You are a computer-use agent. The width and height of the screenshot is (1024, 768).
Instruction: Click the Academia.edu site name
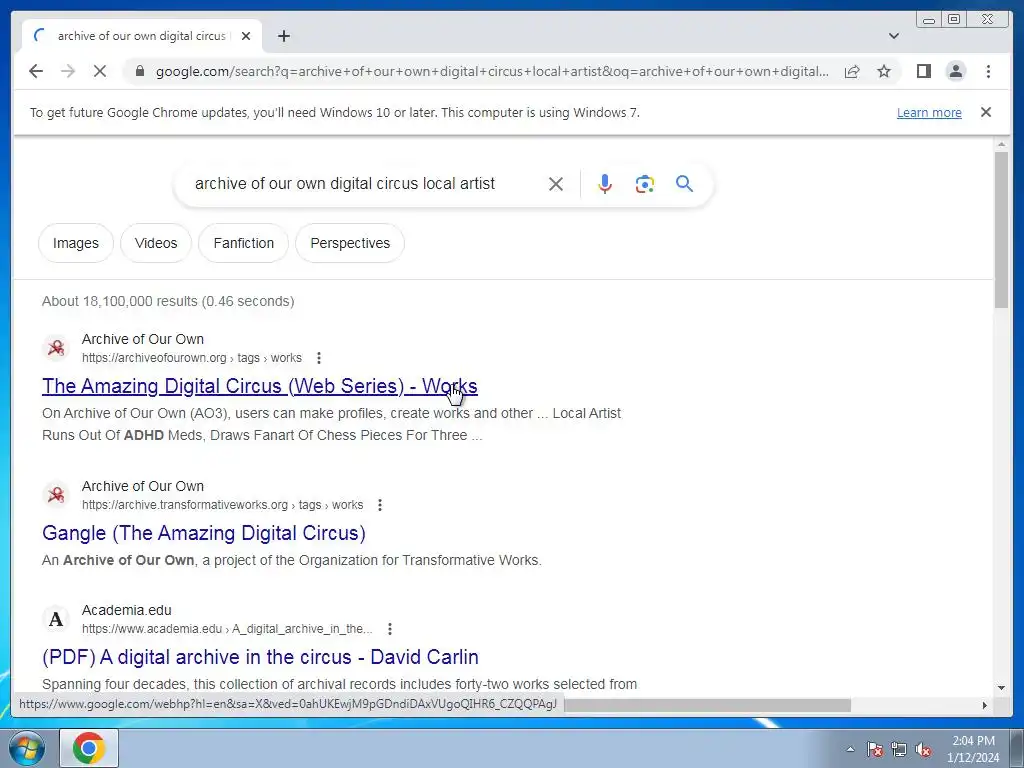127,610
